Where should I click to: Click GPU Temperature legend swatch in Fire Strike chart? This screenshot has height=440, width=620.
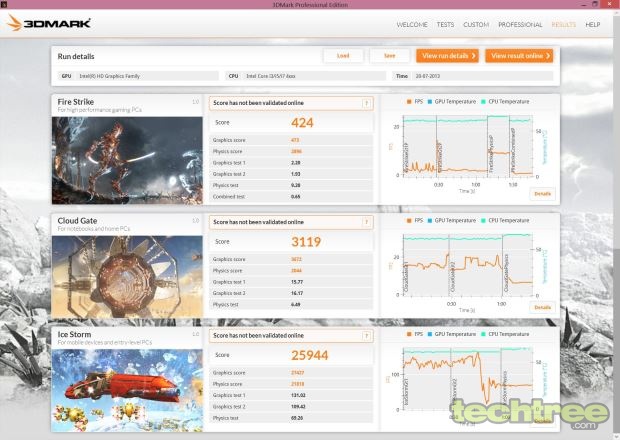click(x=429, y=102)
